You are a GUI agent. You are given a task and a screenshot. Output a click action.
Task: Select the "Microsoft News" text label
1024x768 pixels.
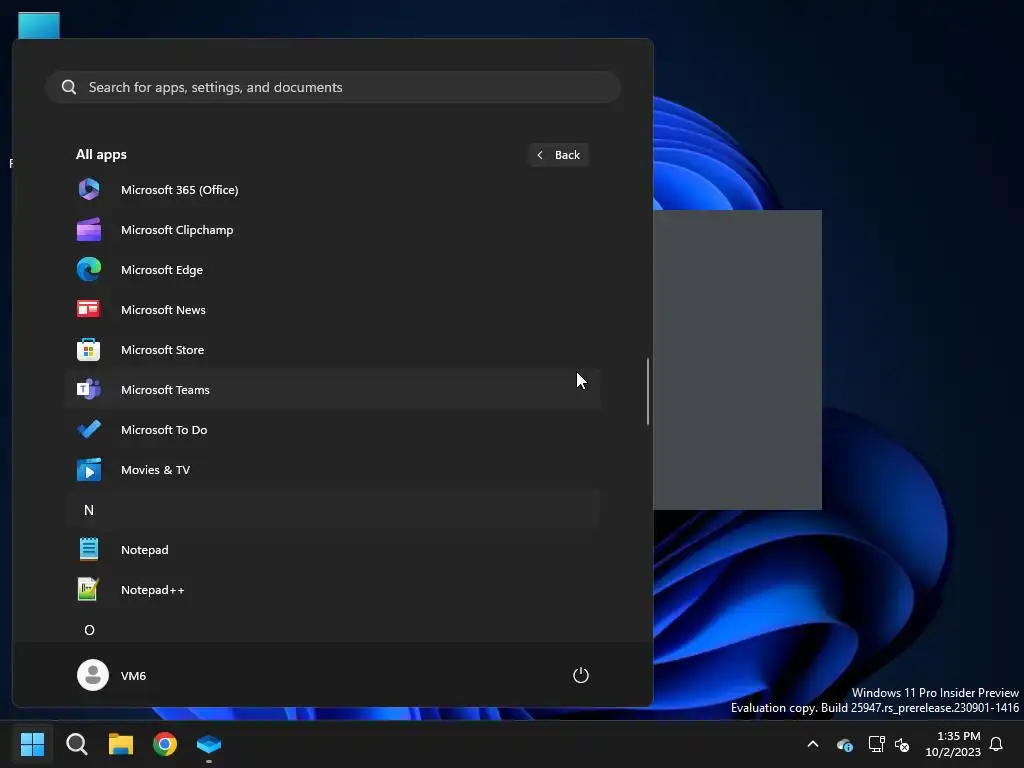pos(163,310)
